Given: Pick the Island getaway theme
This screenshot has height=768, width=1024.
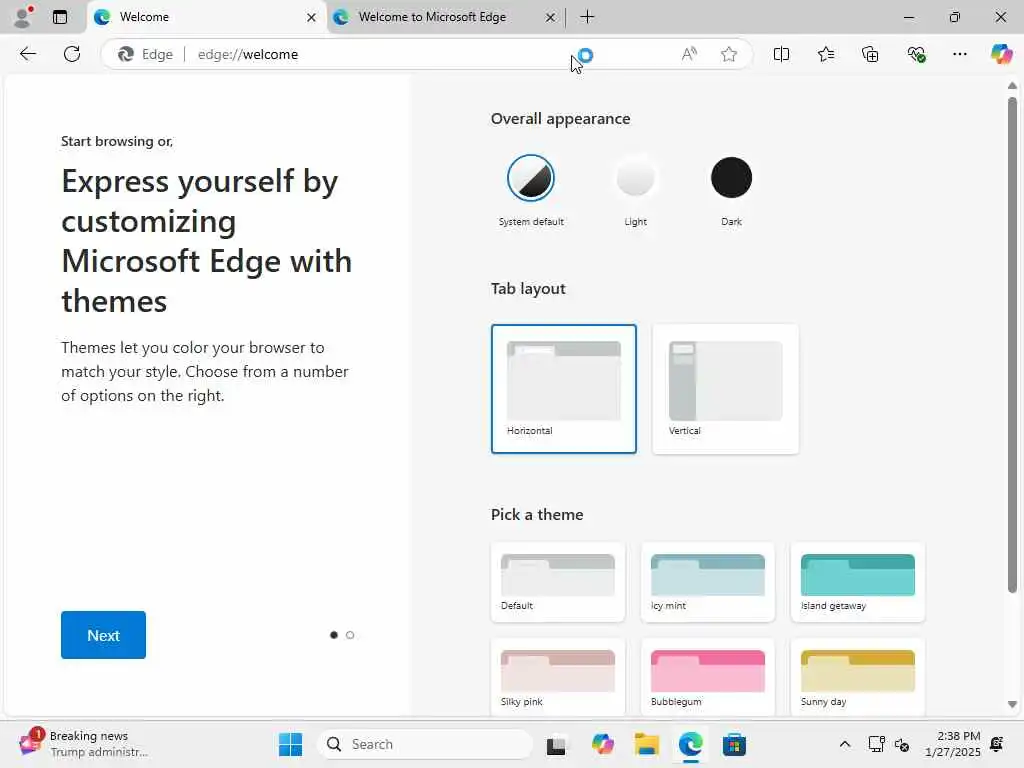Looking at the screenshot, I should 857,581.
